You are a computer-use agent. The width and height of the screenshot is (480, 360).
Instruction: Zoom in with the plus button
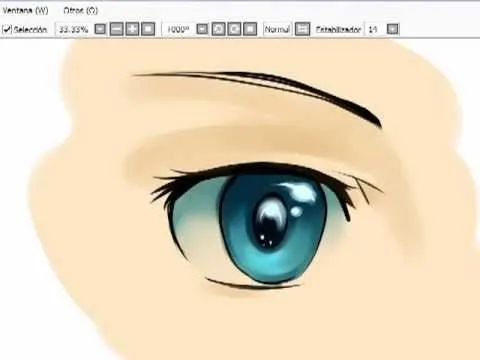coord(132,29)
